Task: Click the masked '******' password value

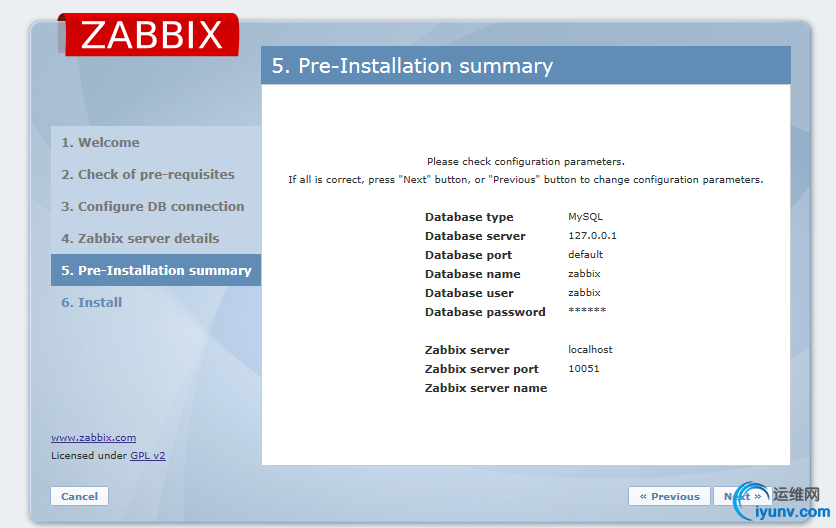Action: [x=587, y=310]
